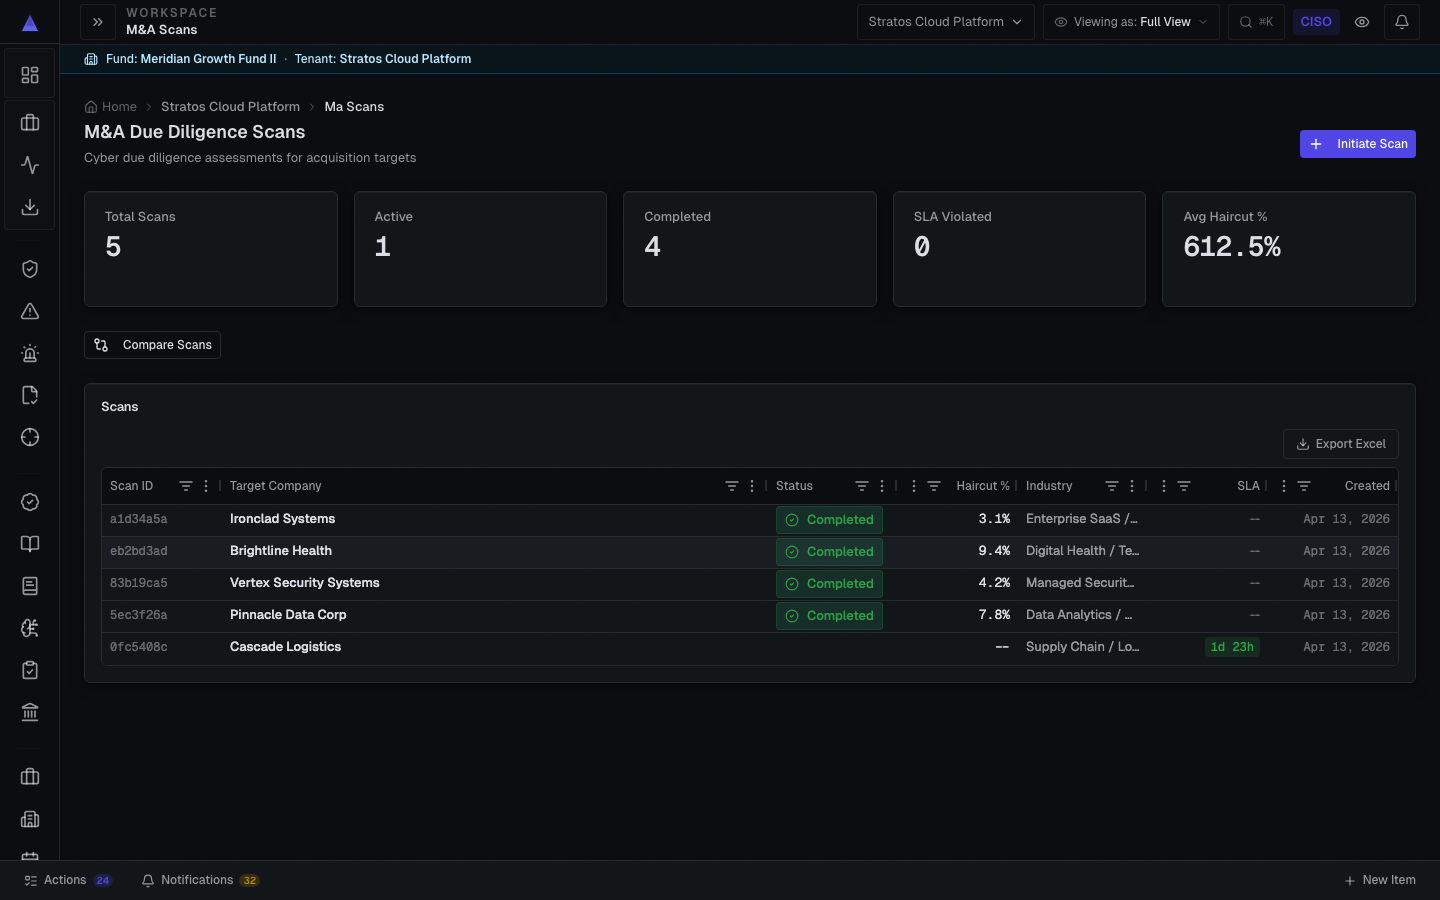
Task: Open the Haircut % column menu dots
Action: [914, 486]
